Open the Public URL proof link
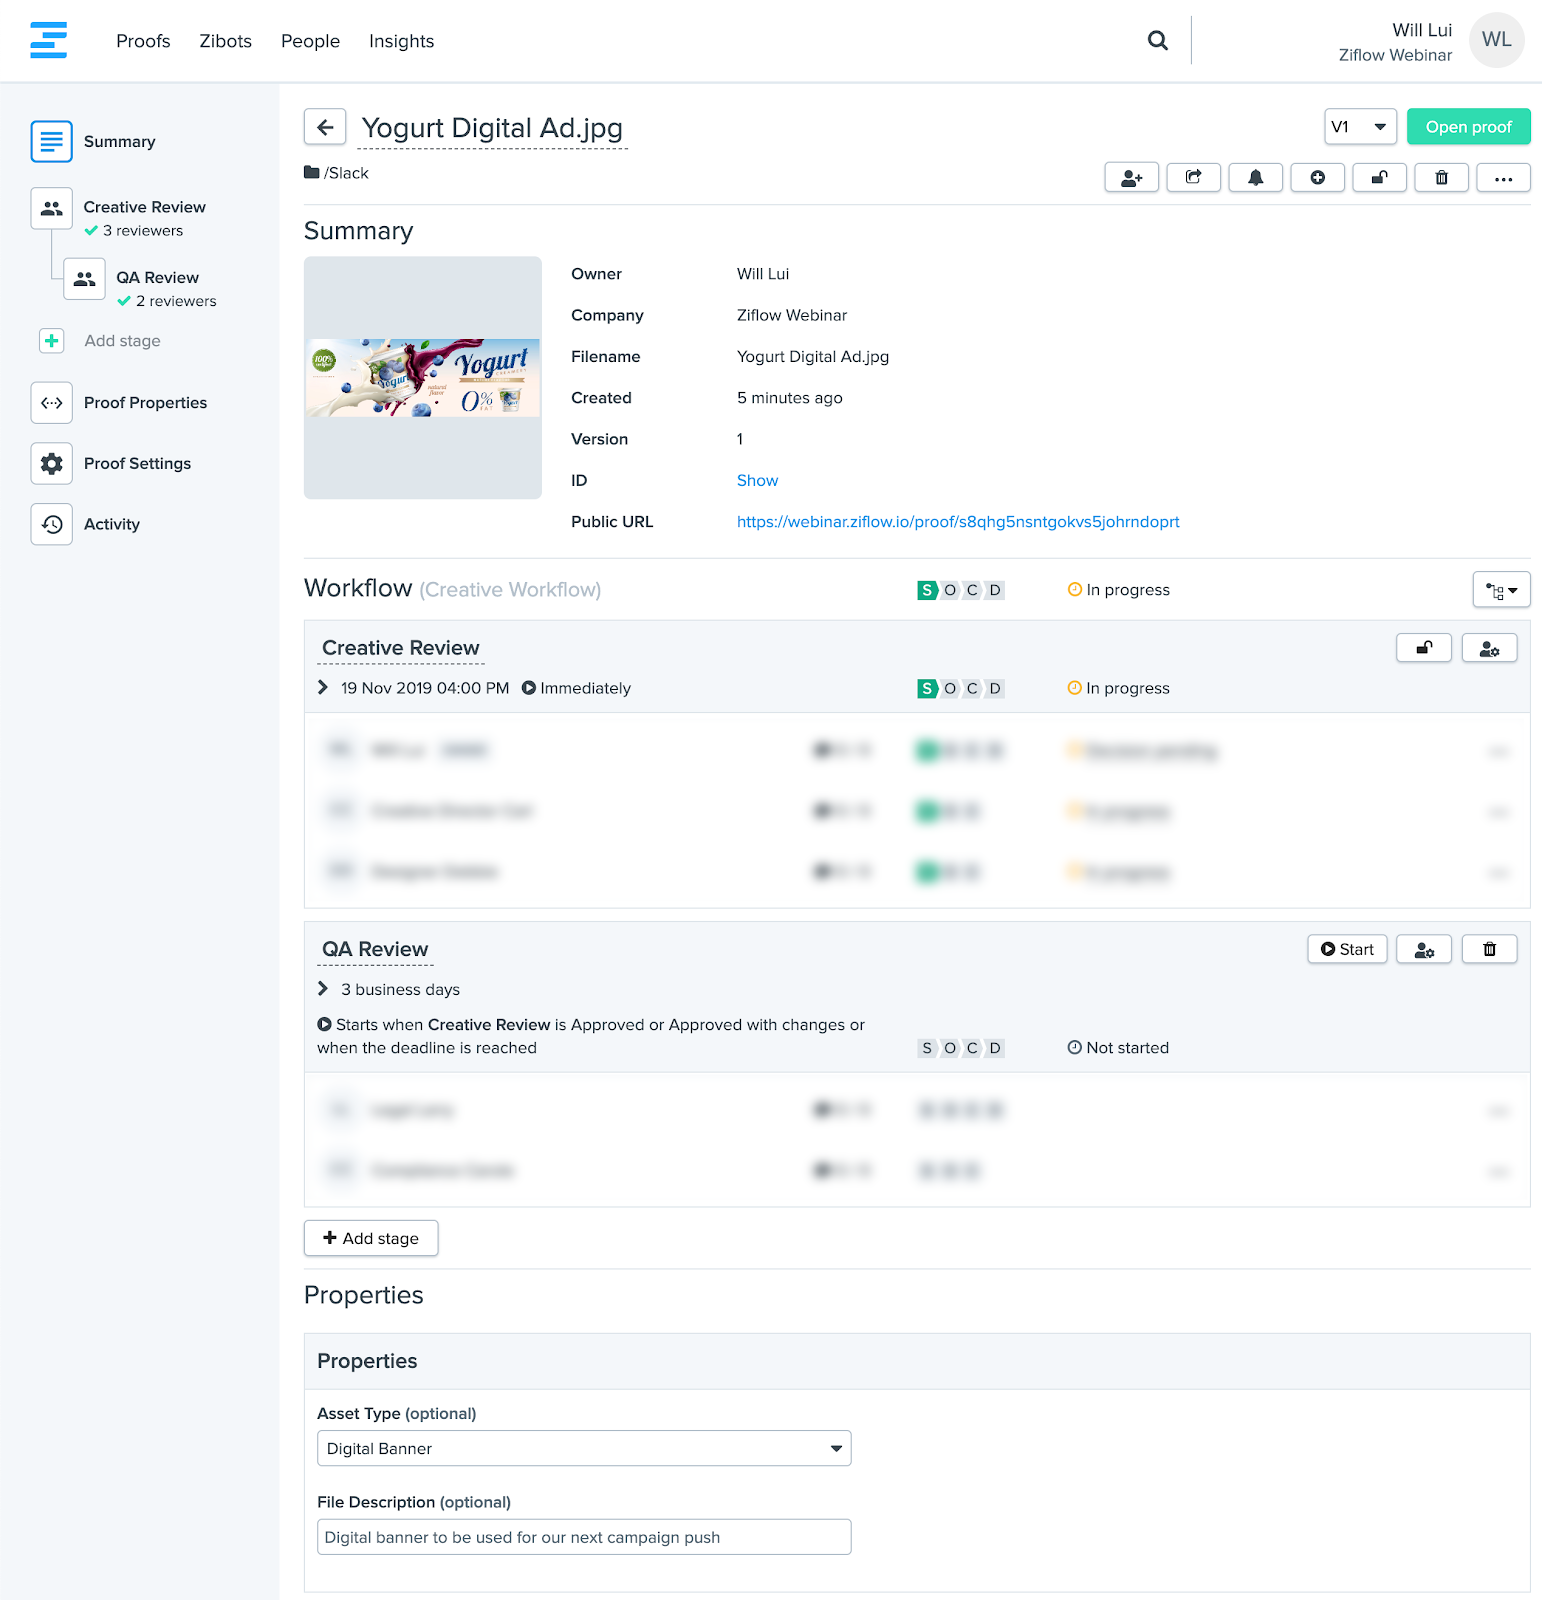Image resolution: width=1542 pixels, height=1600 pixels. click(957, 522)
